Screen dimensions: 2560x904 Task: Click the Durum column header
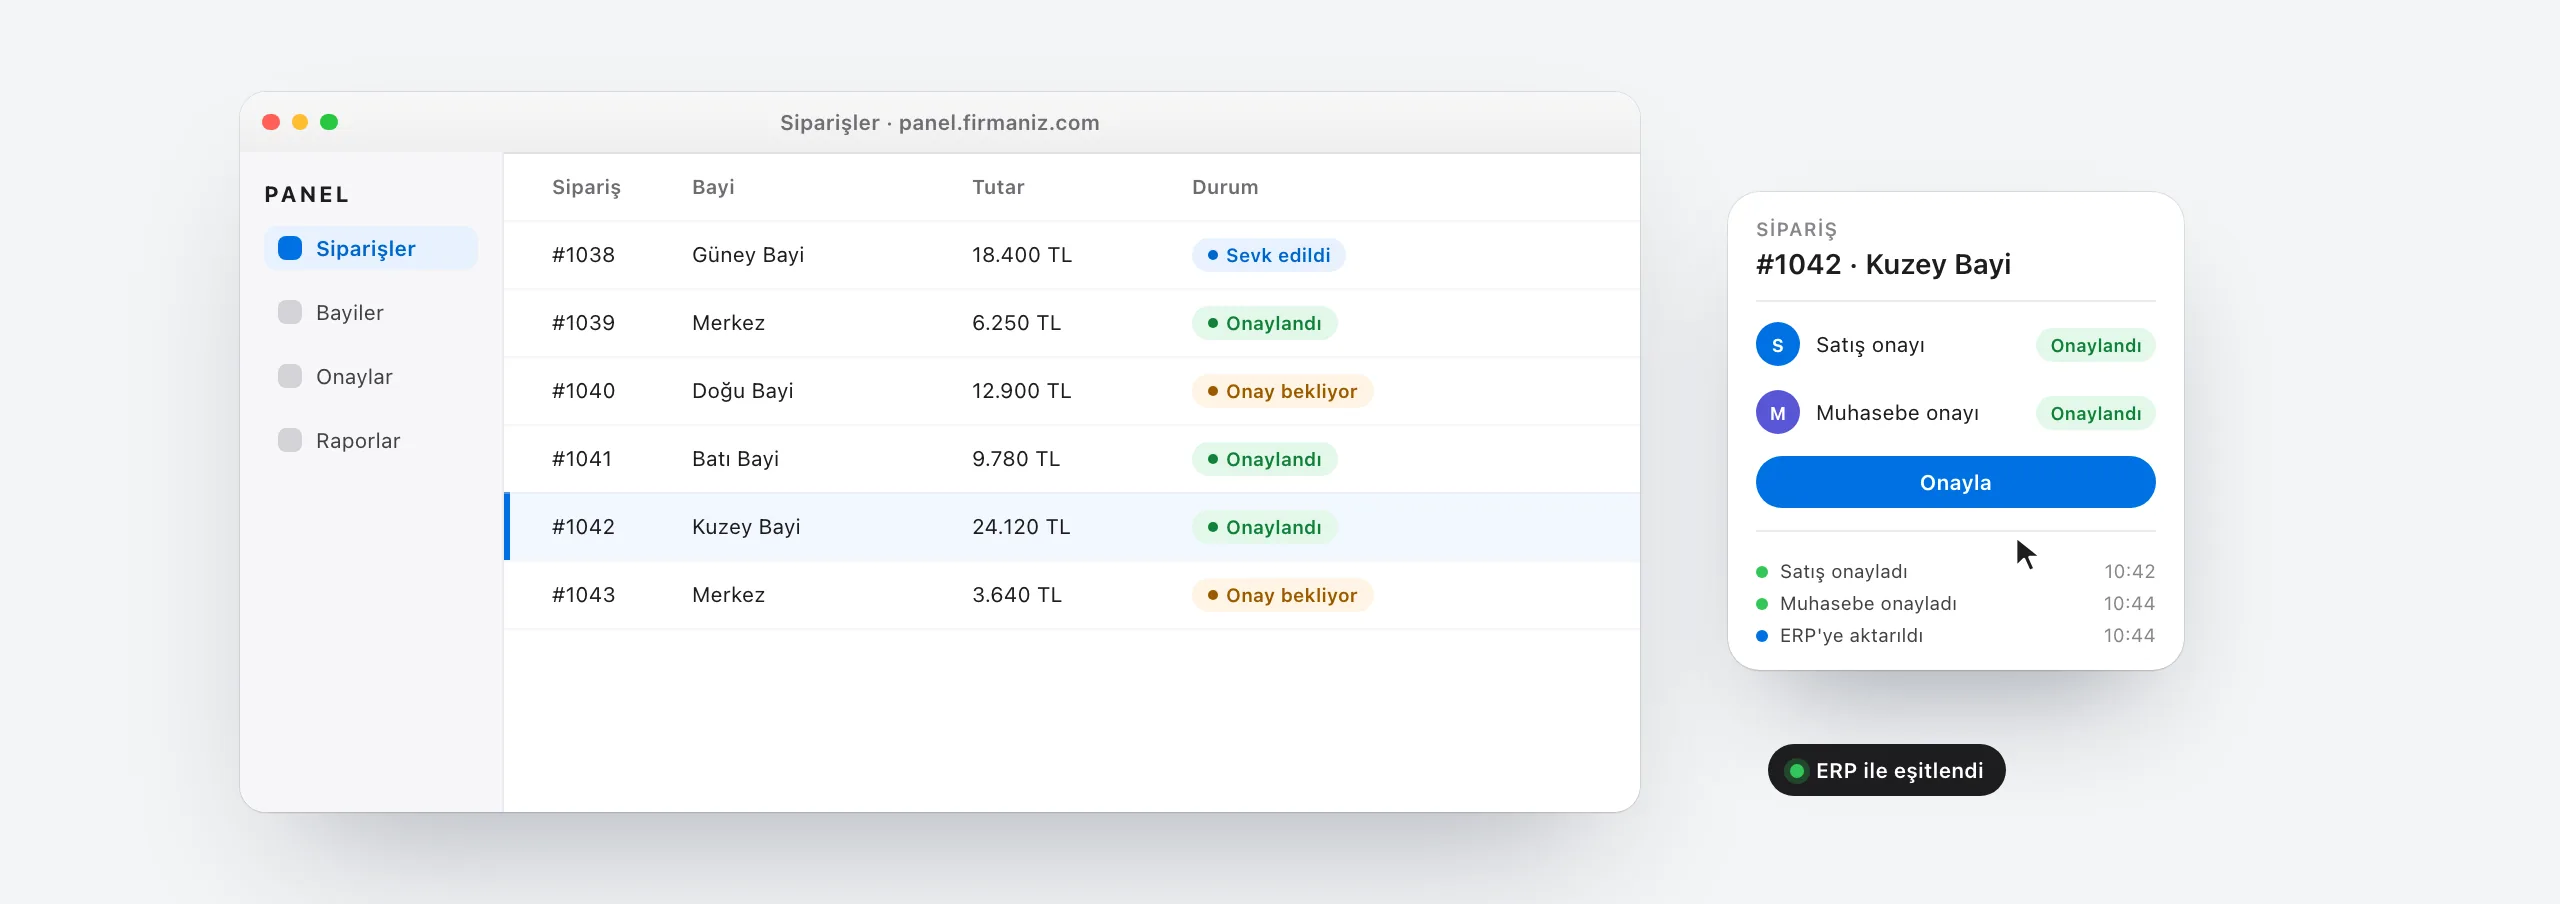click(1225, 187)
